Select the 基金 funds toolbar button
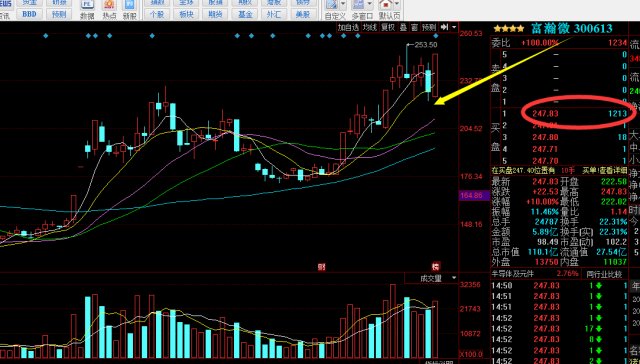The width and height of the screenshot is (640, 364). point(245,14)
